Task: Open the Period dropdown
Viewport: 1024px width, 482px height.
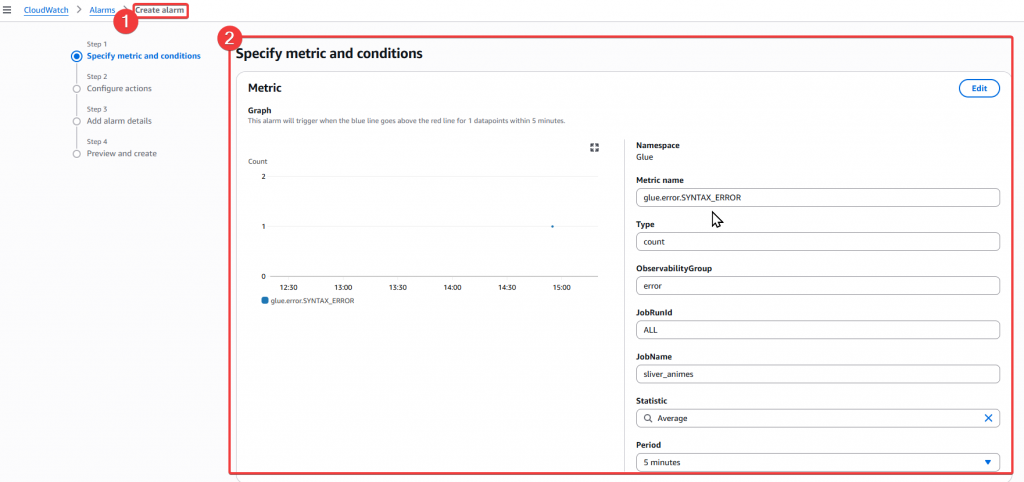Action: 818,462
